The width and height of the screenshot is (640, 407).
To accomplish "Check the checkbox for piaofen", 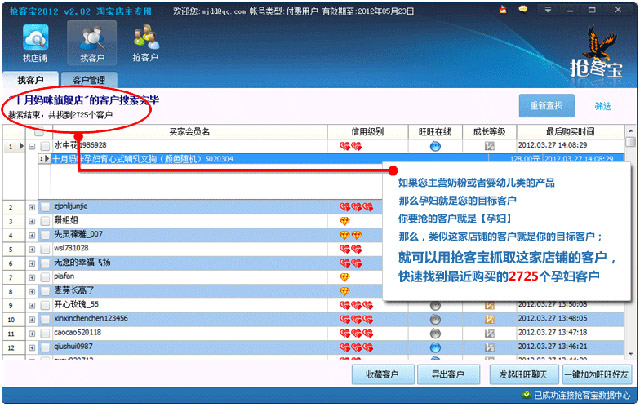I will point(45,277).
